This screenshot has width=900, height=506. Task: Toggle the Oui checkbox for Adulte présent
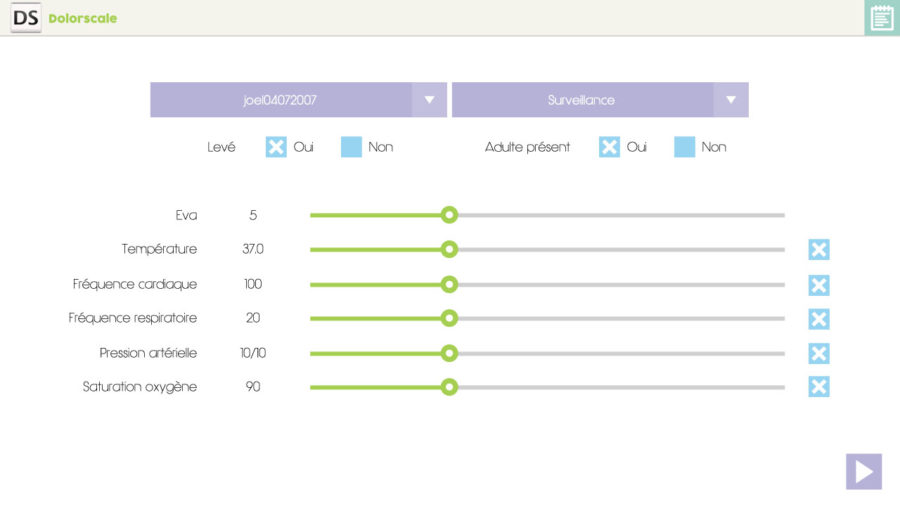coord(609,147)
